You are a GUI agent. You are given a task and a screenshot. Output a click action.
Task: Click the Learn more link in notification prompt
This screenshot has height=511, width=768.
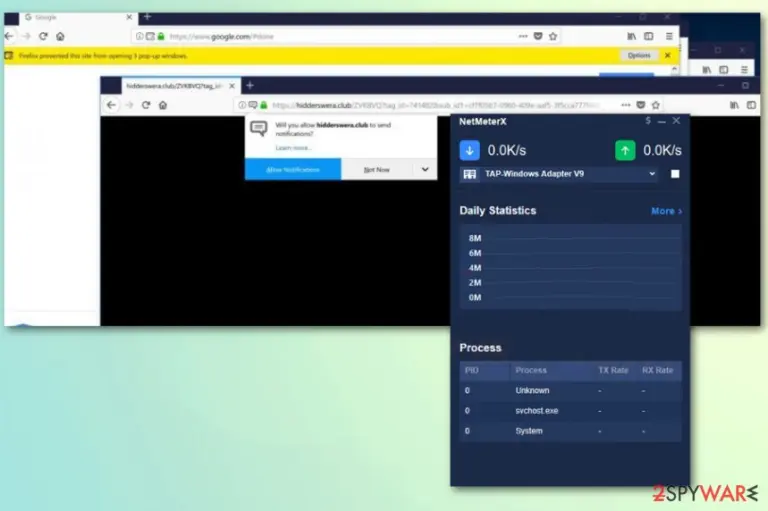click(293, 148)
